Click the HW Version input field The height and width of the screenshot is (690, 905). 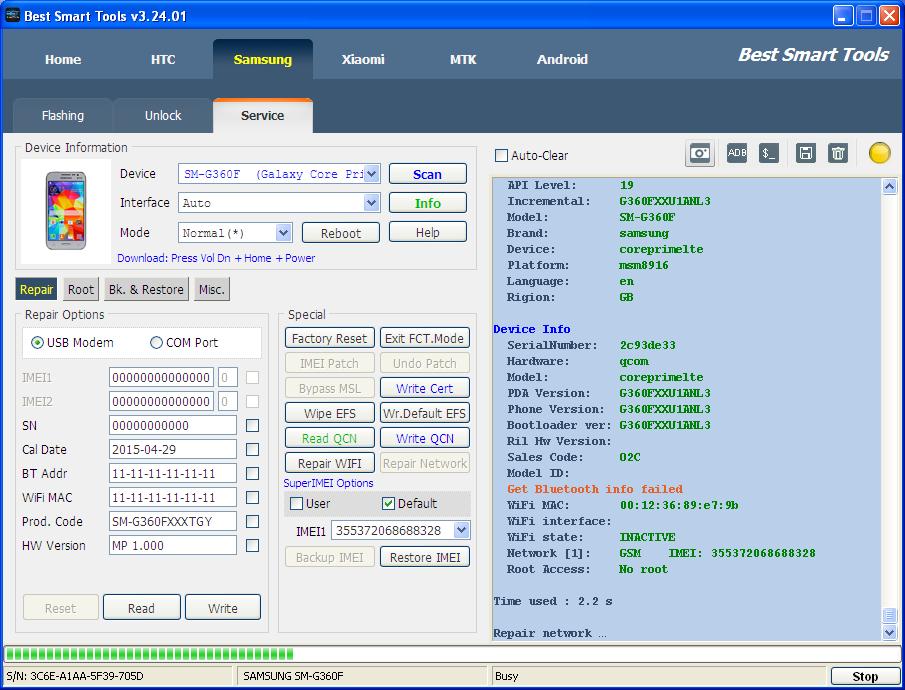click(173, 545)
